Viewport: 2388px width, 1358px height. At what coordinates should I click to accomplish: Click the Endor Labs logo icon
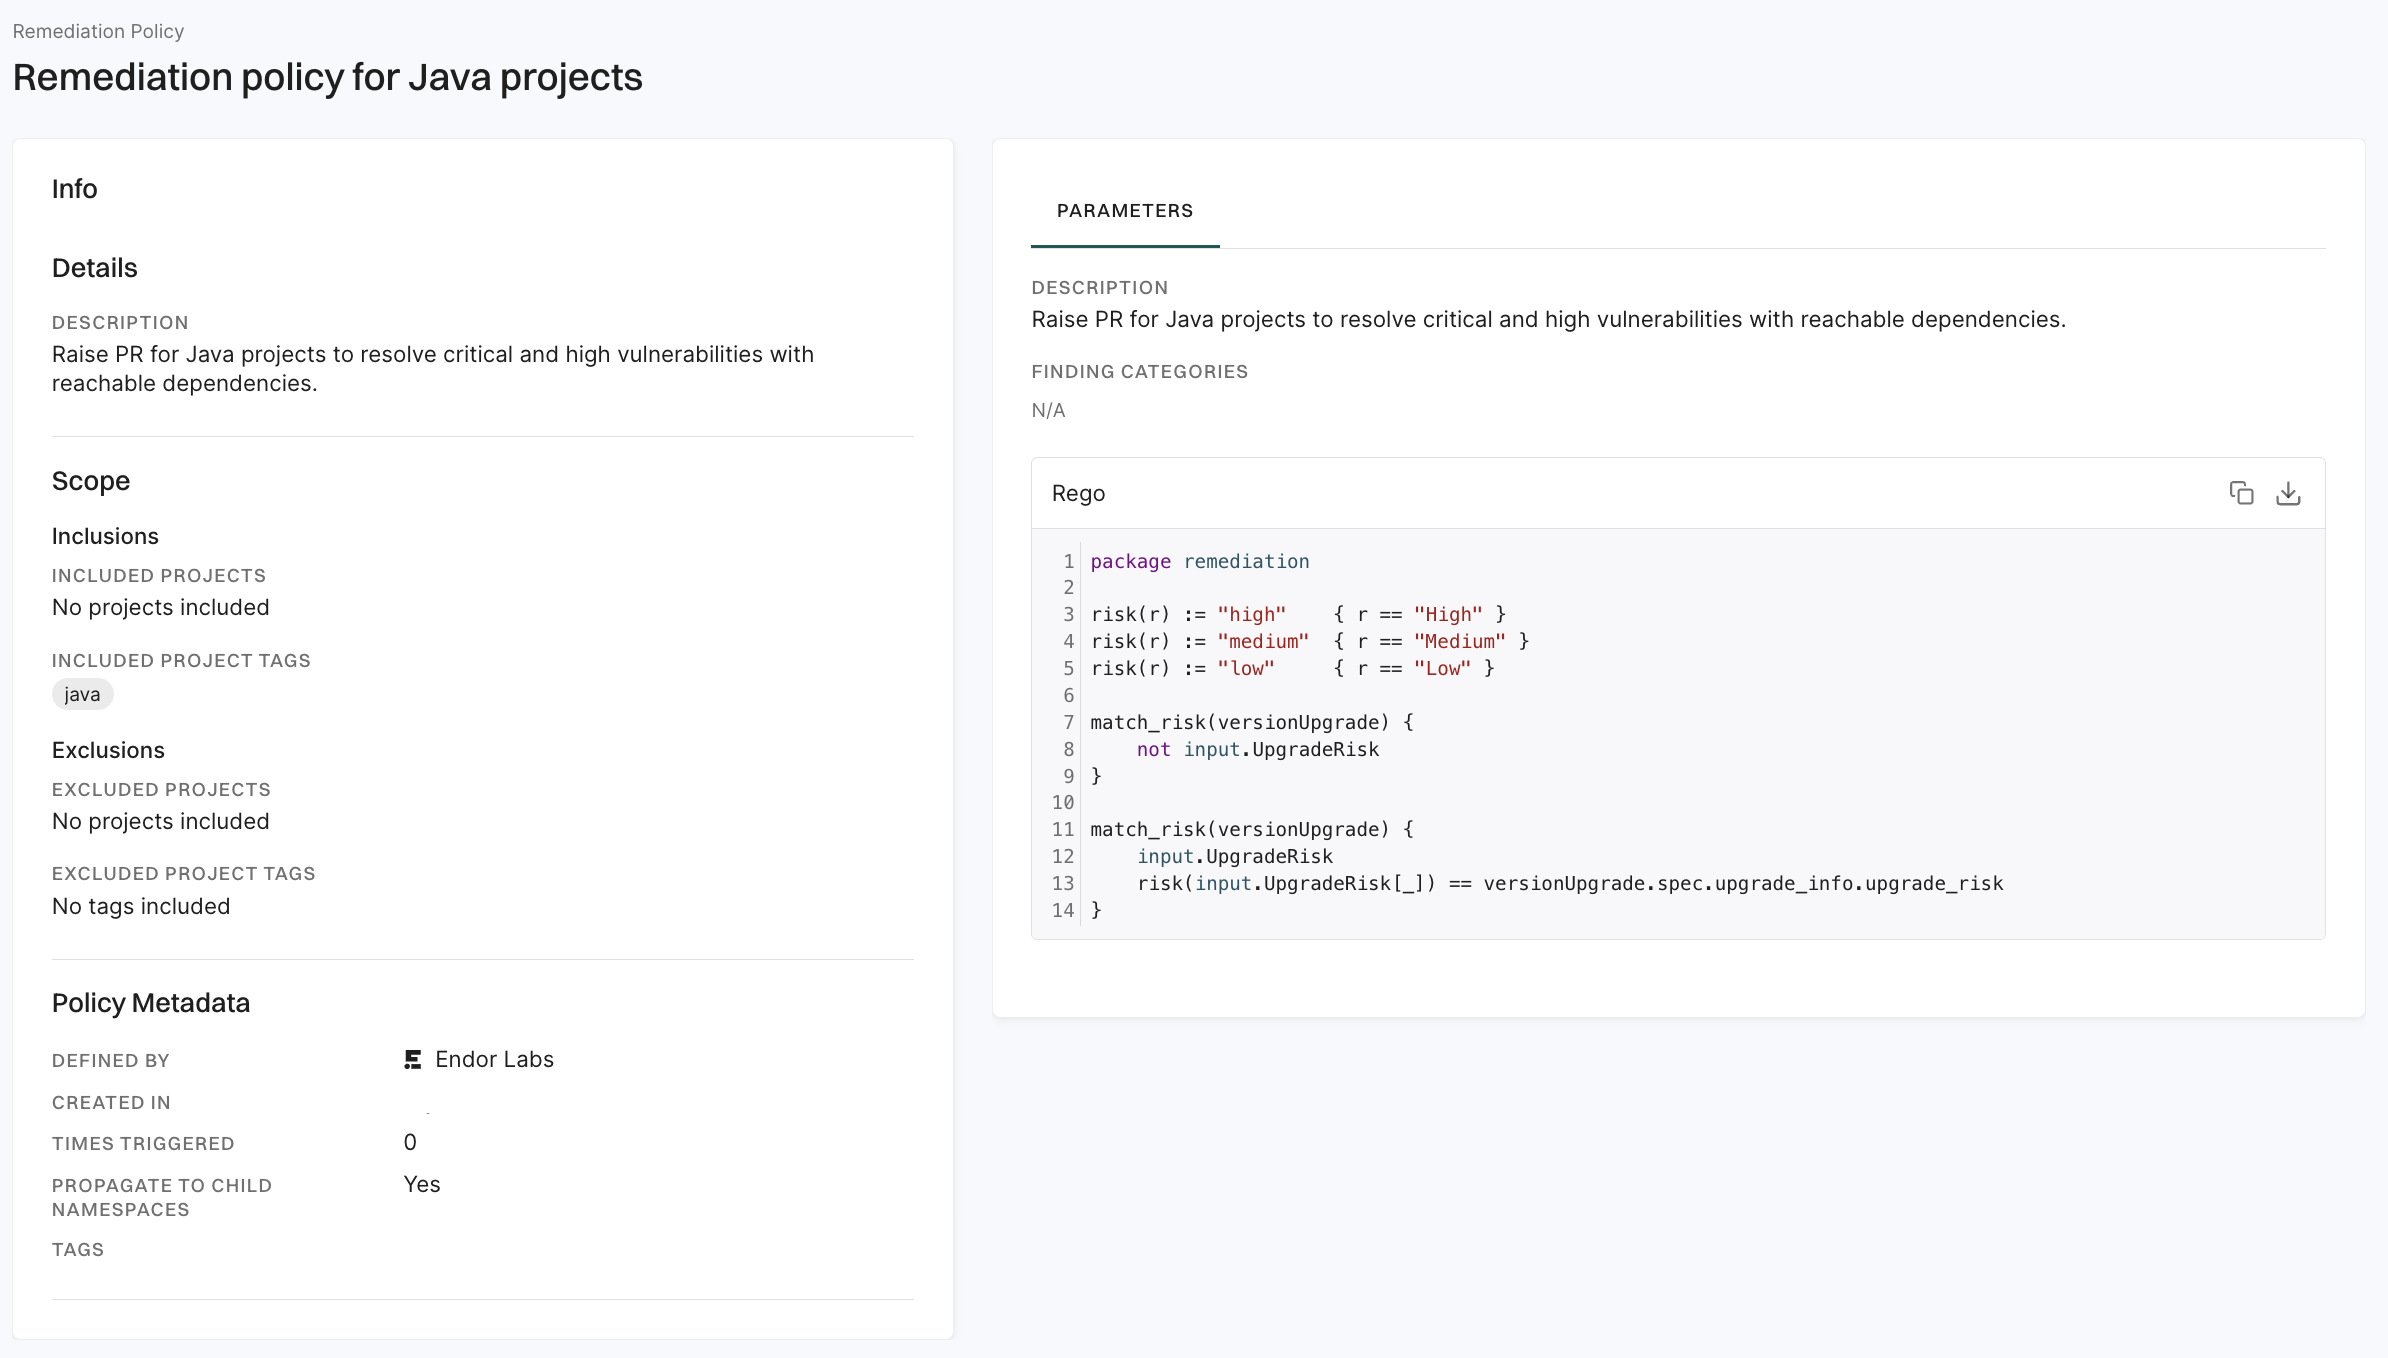(x=412, y=1060)
